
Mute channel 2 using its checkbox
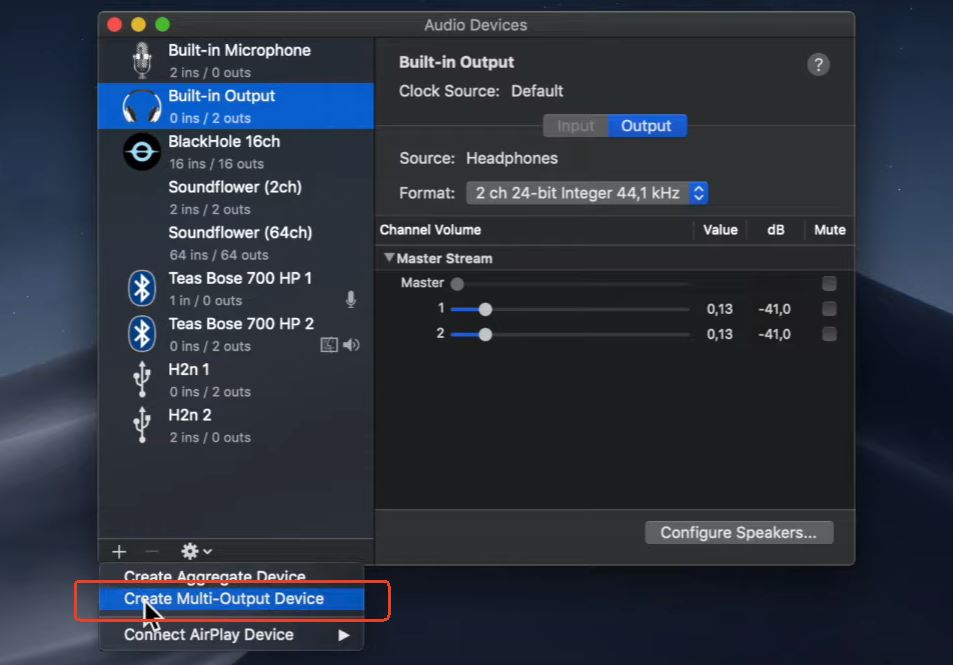(829, 334)
